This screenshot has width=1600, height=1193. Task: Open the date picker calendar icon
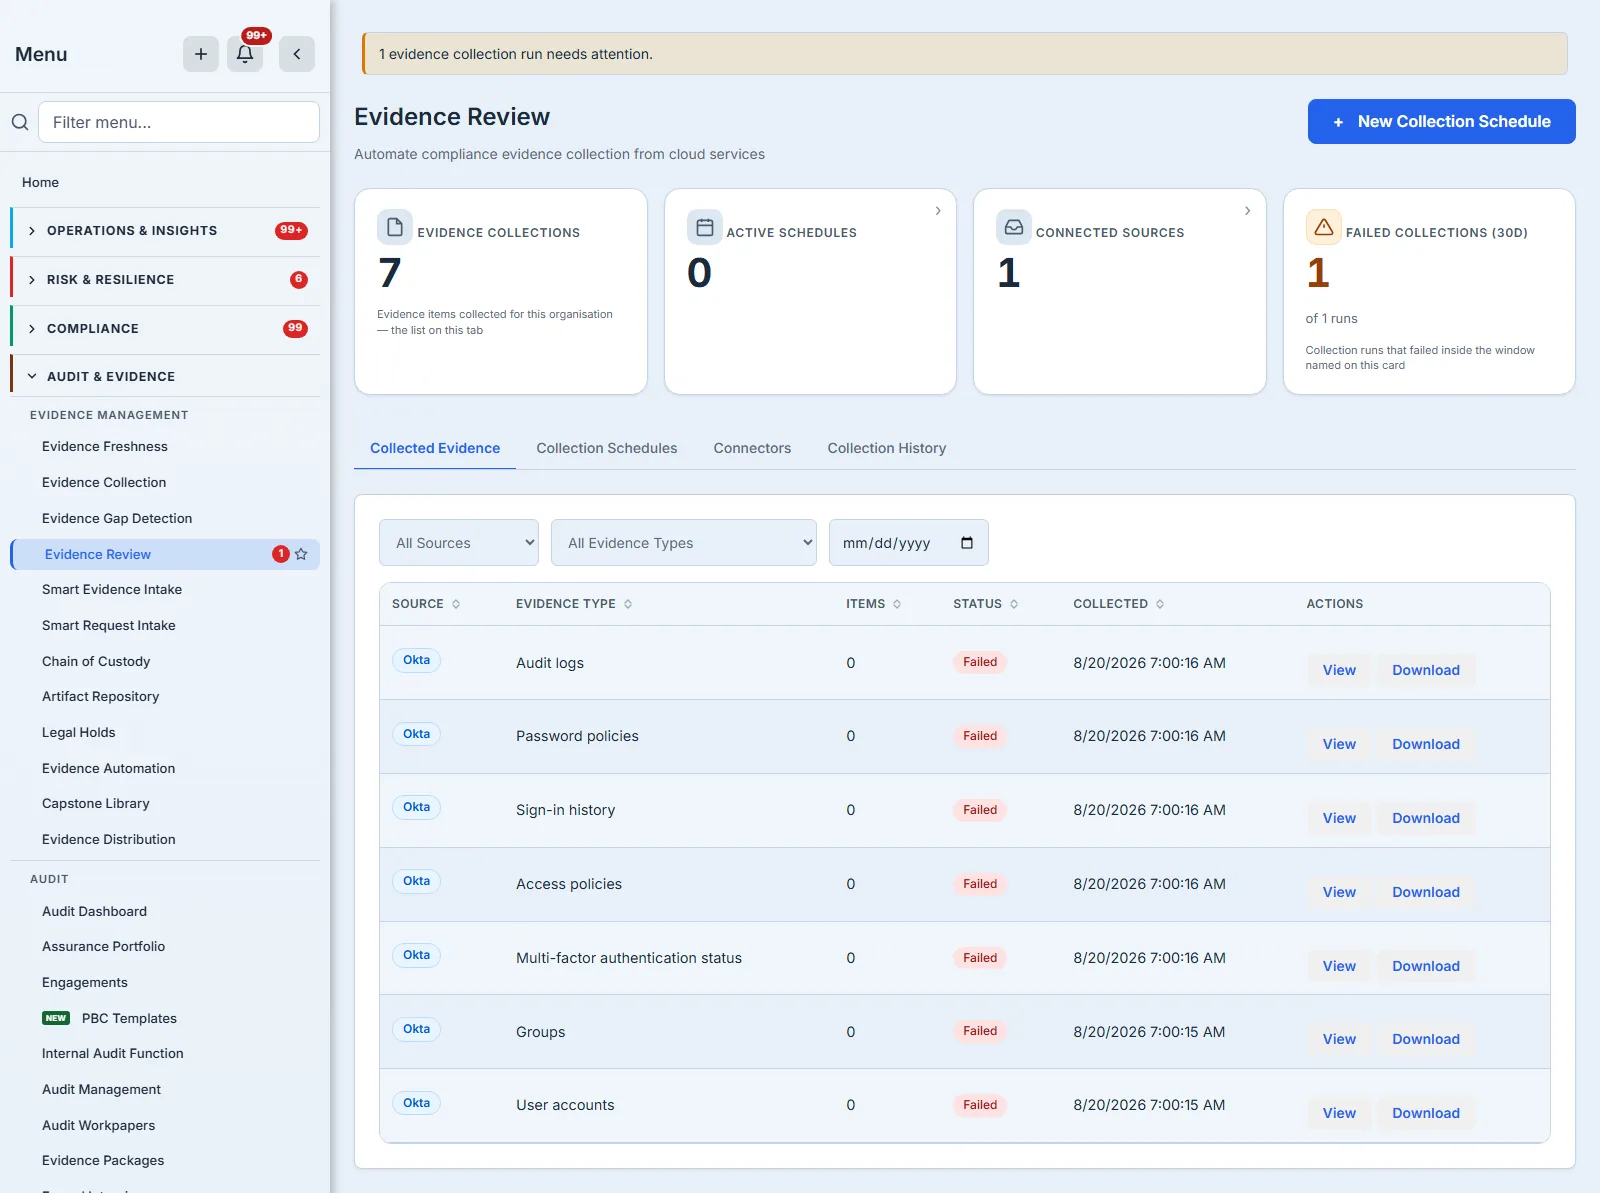point(967,543)
